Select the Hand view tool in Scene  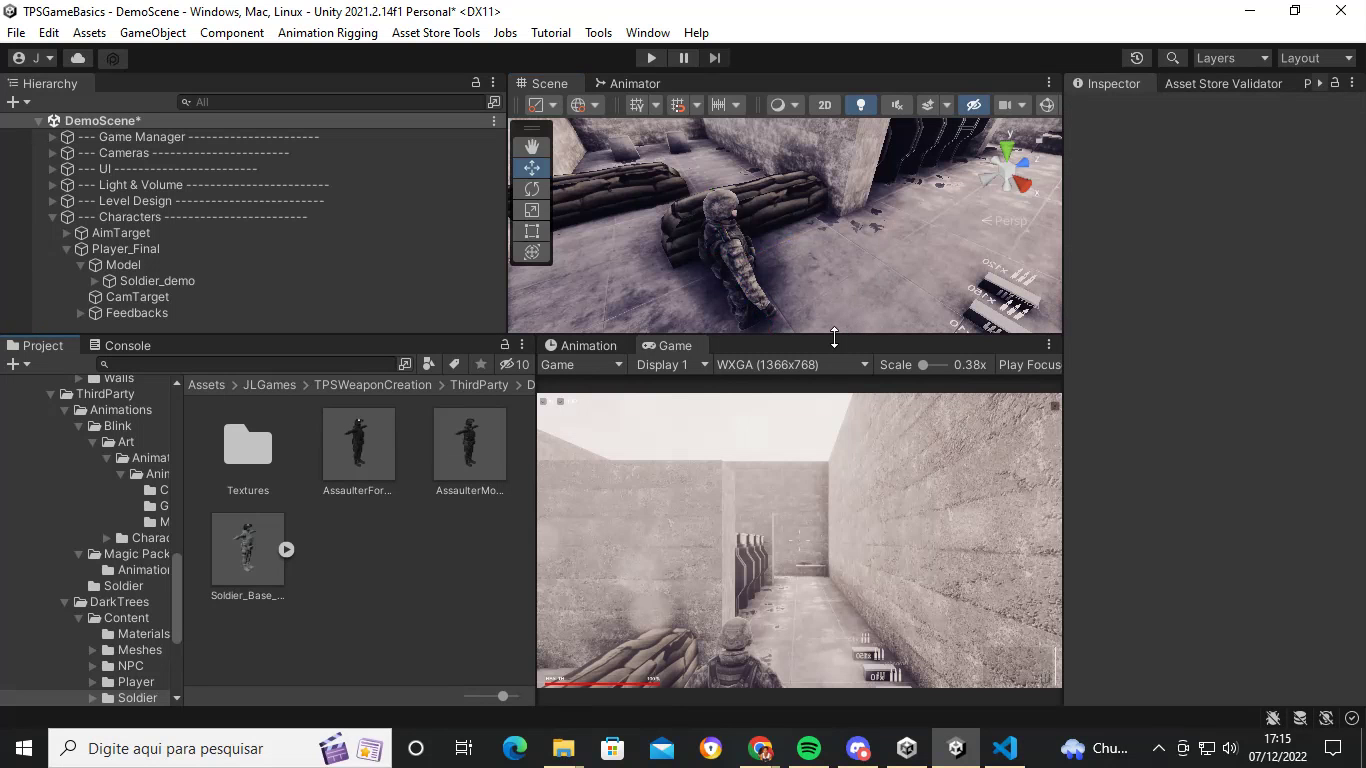click(x=532, y=147)
